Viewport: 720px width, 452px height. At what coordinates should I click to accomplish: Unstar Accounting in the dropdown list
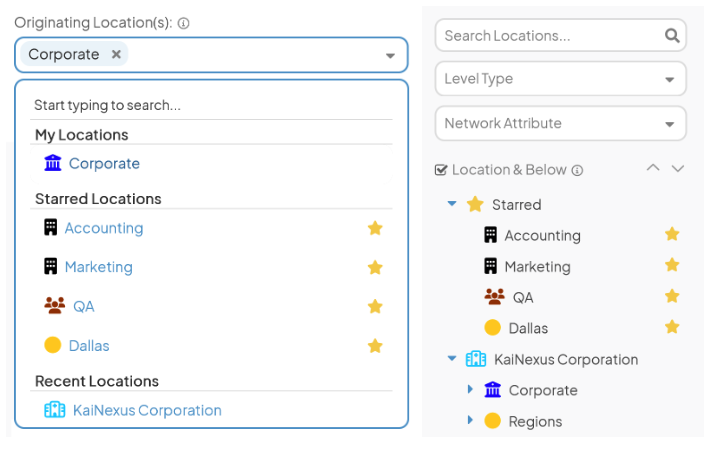(x=375, y=228)
